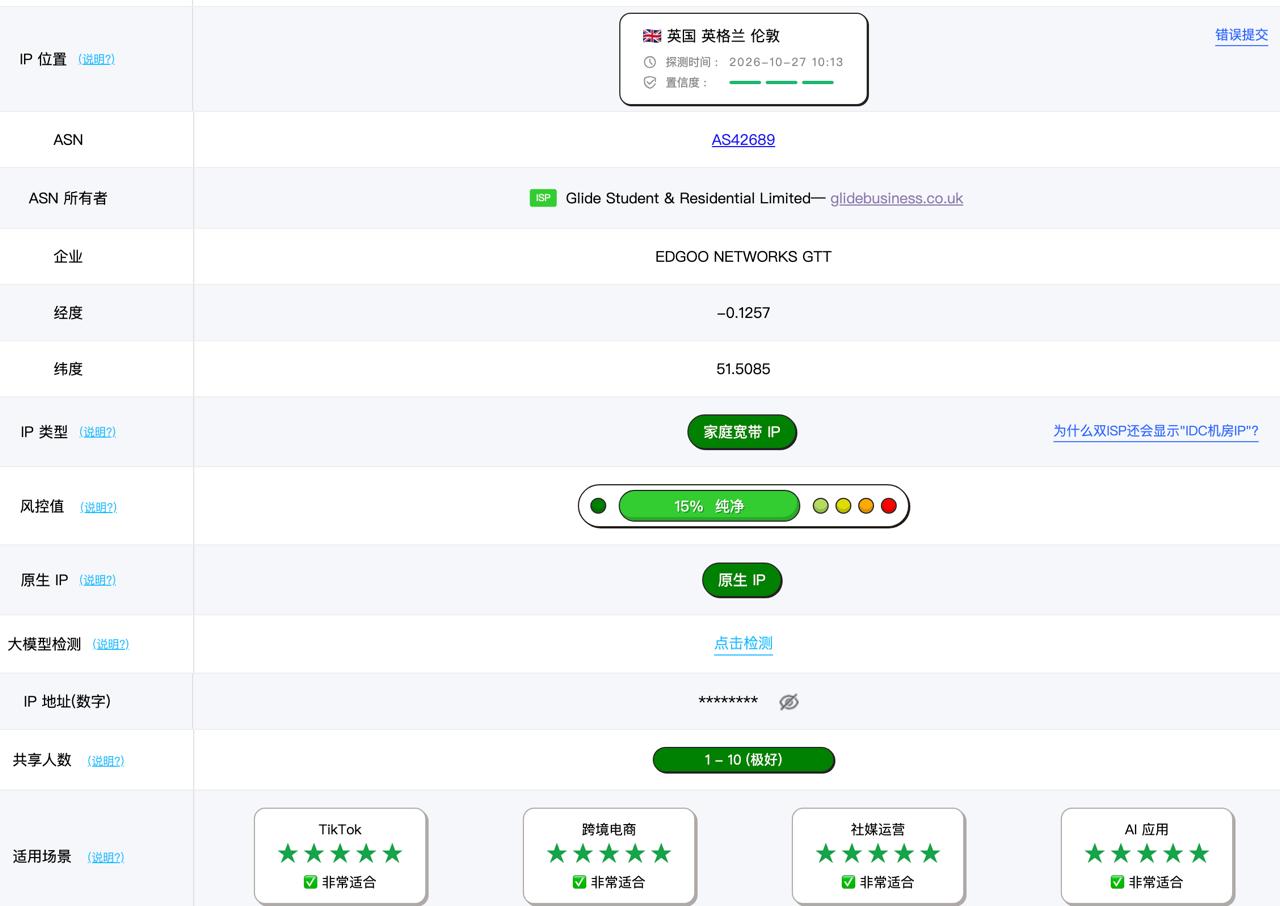
Task: Visit the glidebusiness.co.uk link
Action: tap(897, 198)
